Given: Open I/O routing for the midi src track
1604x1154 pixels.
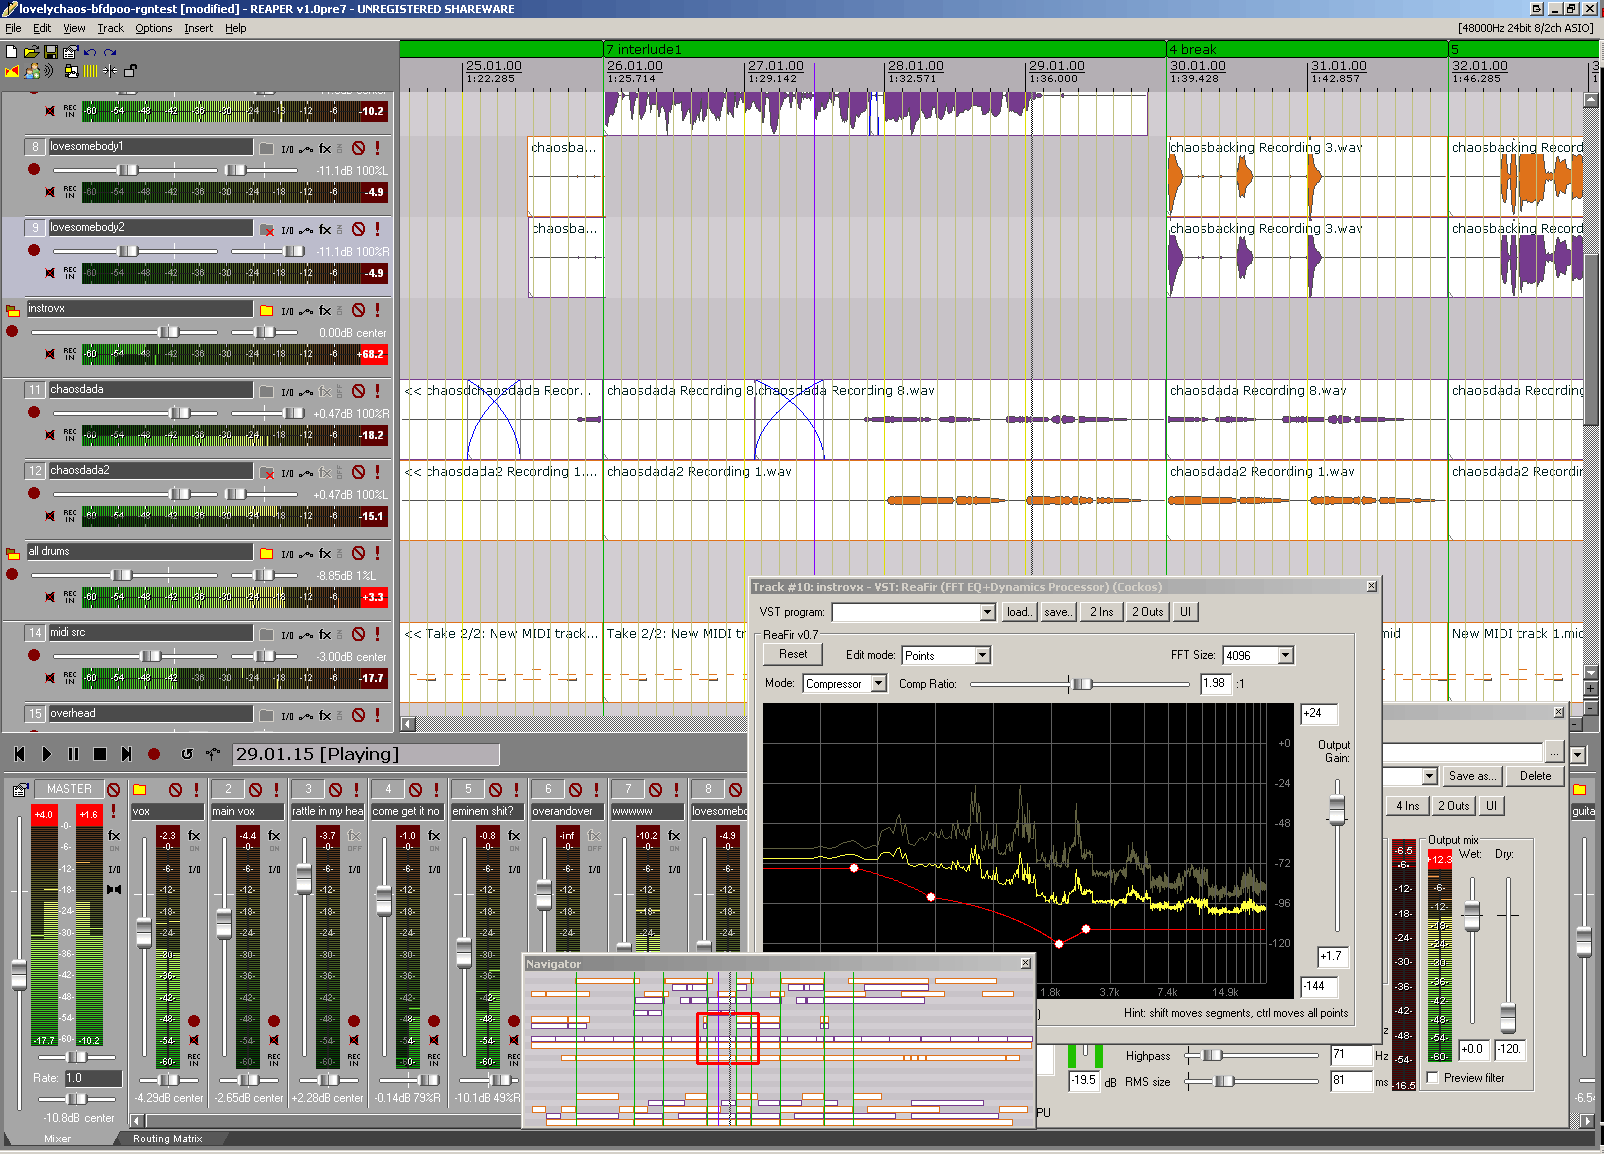Looking at the screenshot, I should (287, 635).
